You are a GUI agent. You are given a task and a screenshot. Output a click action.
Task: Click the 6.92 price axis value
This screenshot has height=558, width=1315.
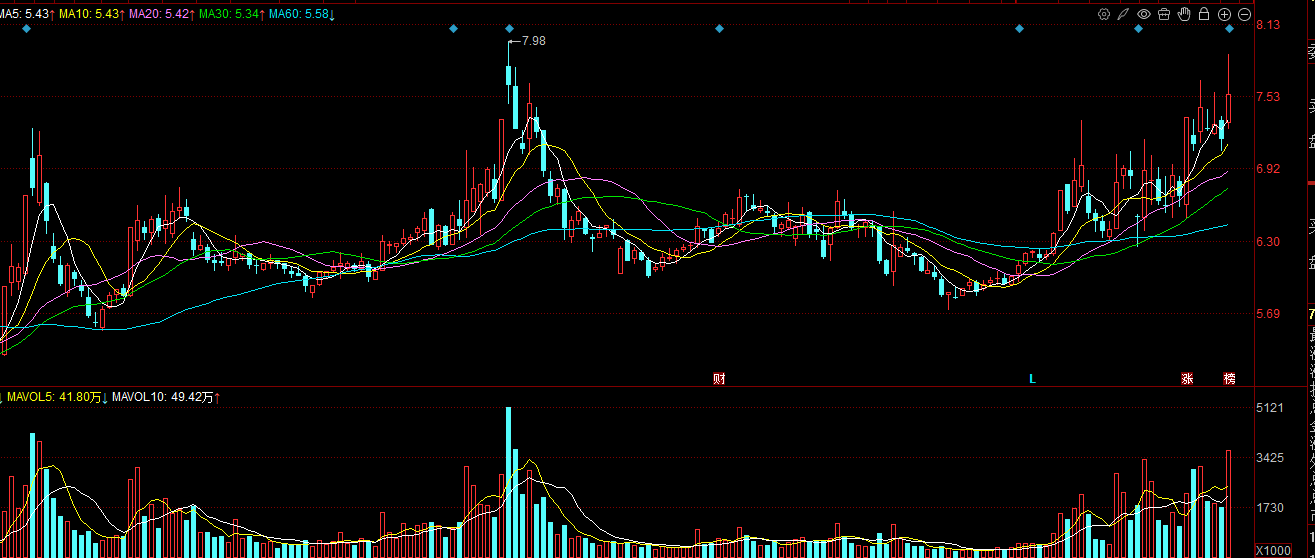tap(1268, 169)
